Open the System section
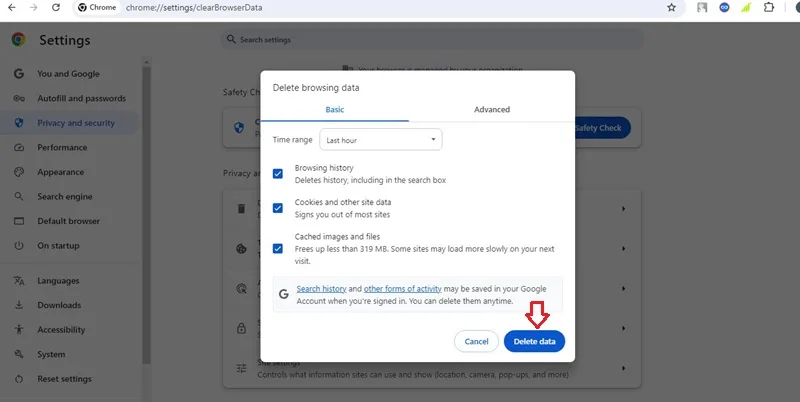The height and width of the screenshot is (402, 800). (x=51, y=354)
